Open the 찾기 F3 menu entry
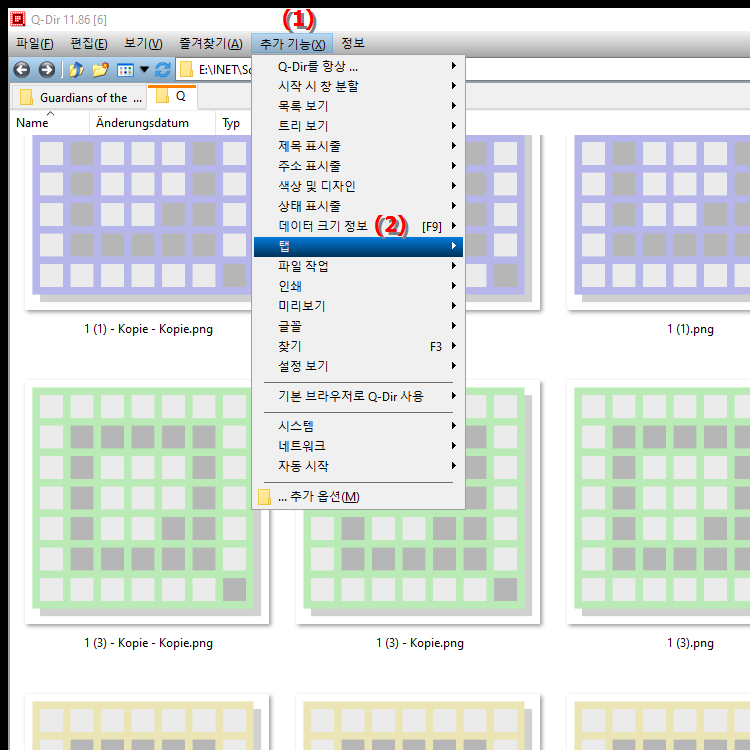Viewport: 750px width, 750px height. point(358,346)
